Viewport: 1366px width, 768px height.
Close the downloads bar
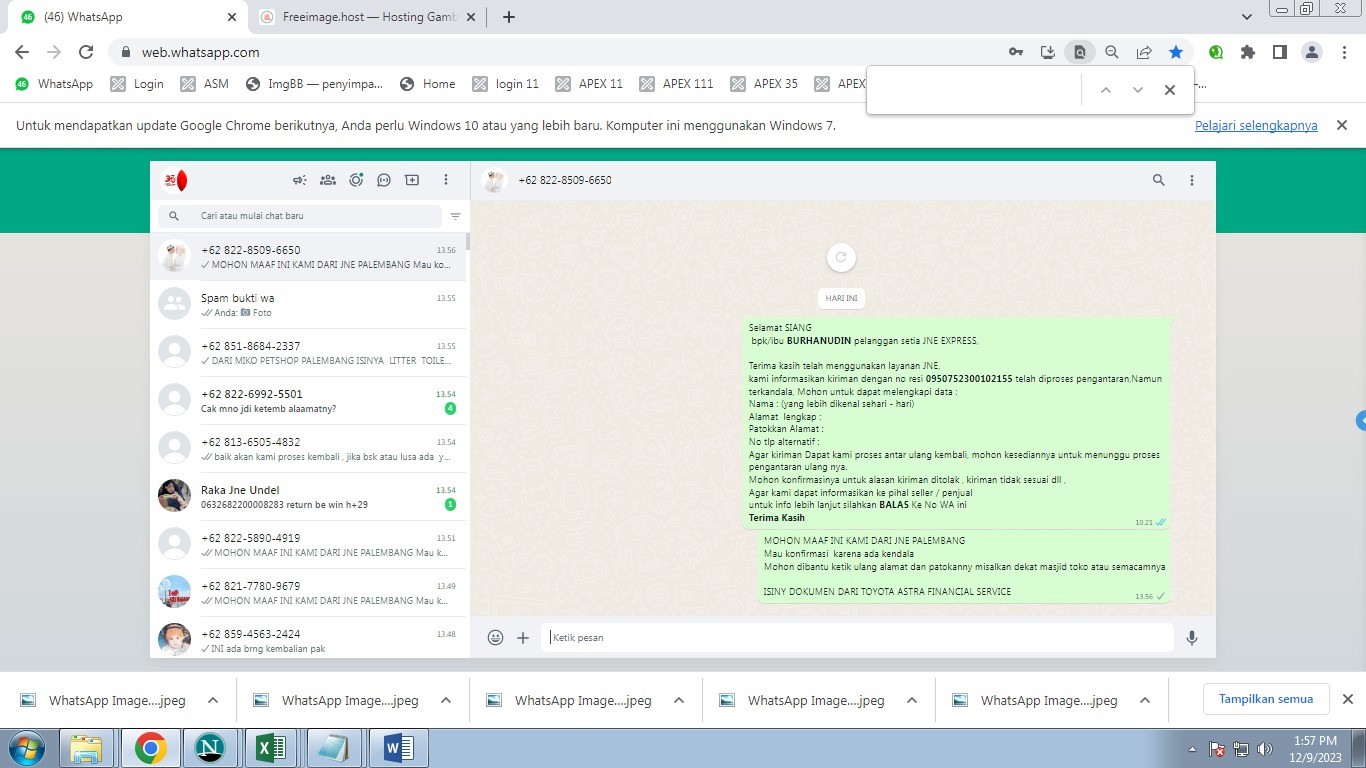pyautogui.click(x=1347, y=699)
